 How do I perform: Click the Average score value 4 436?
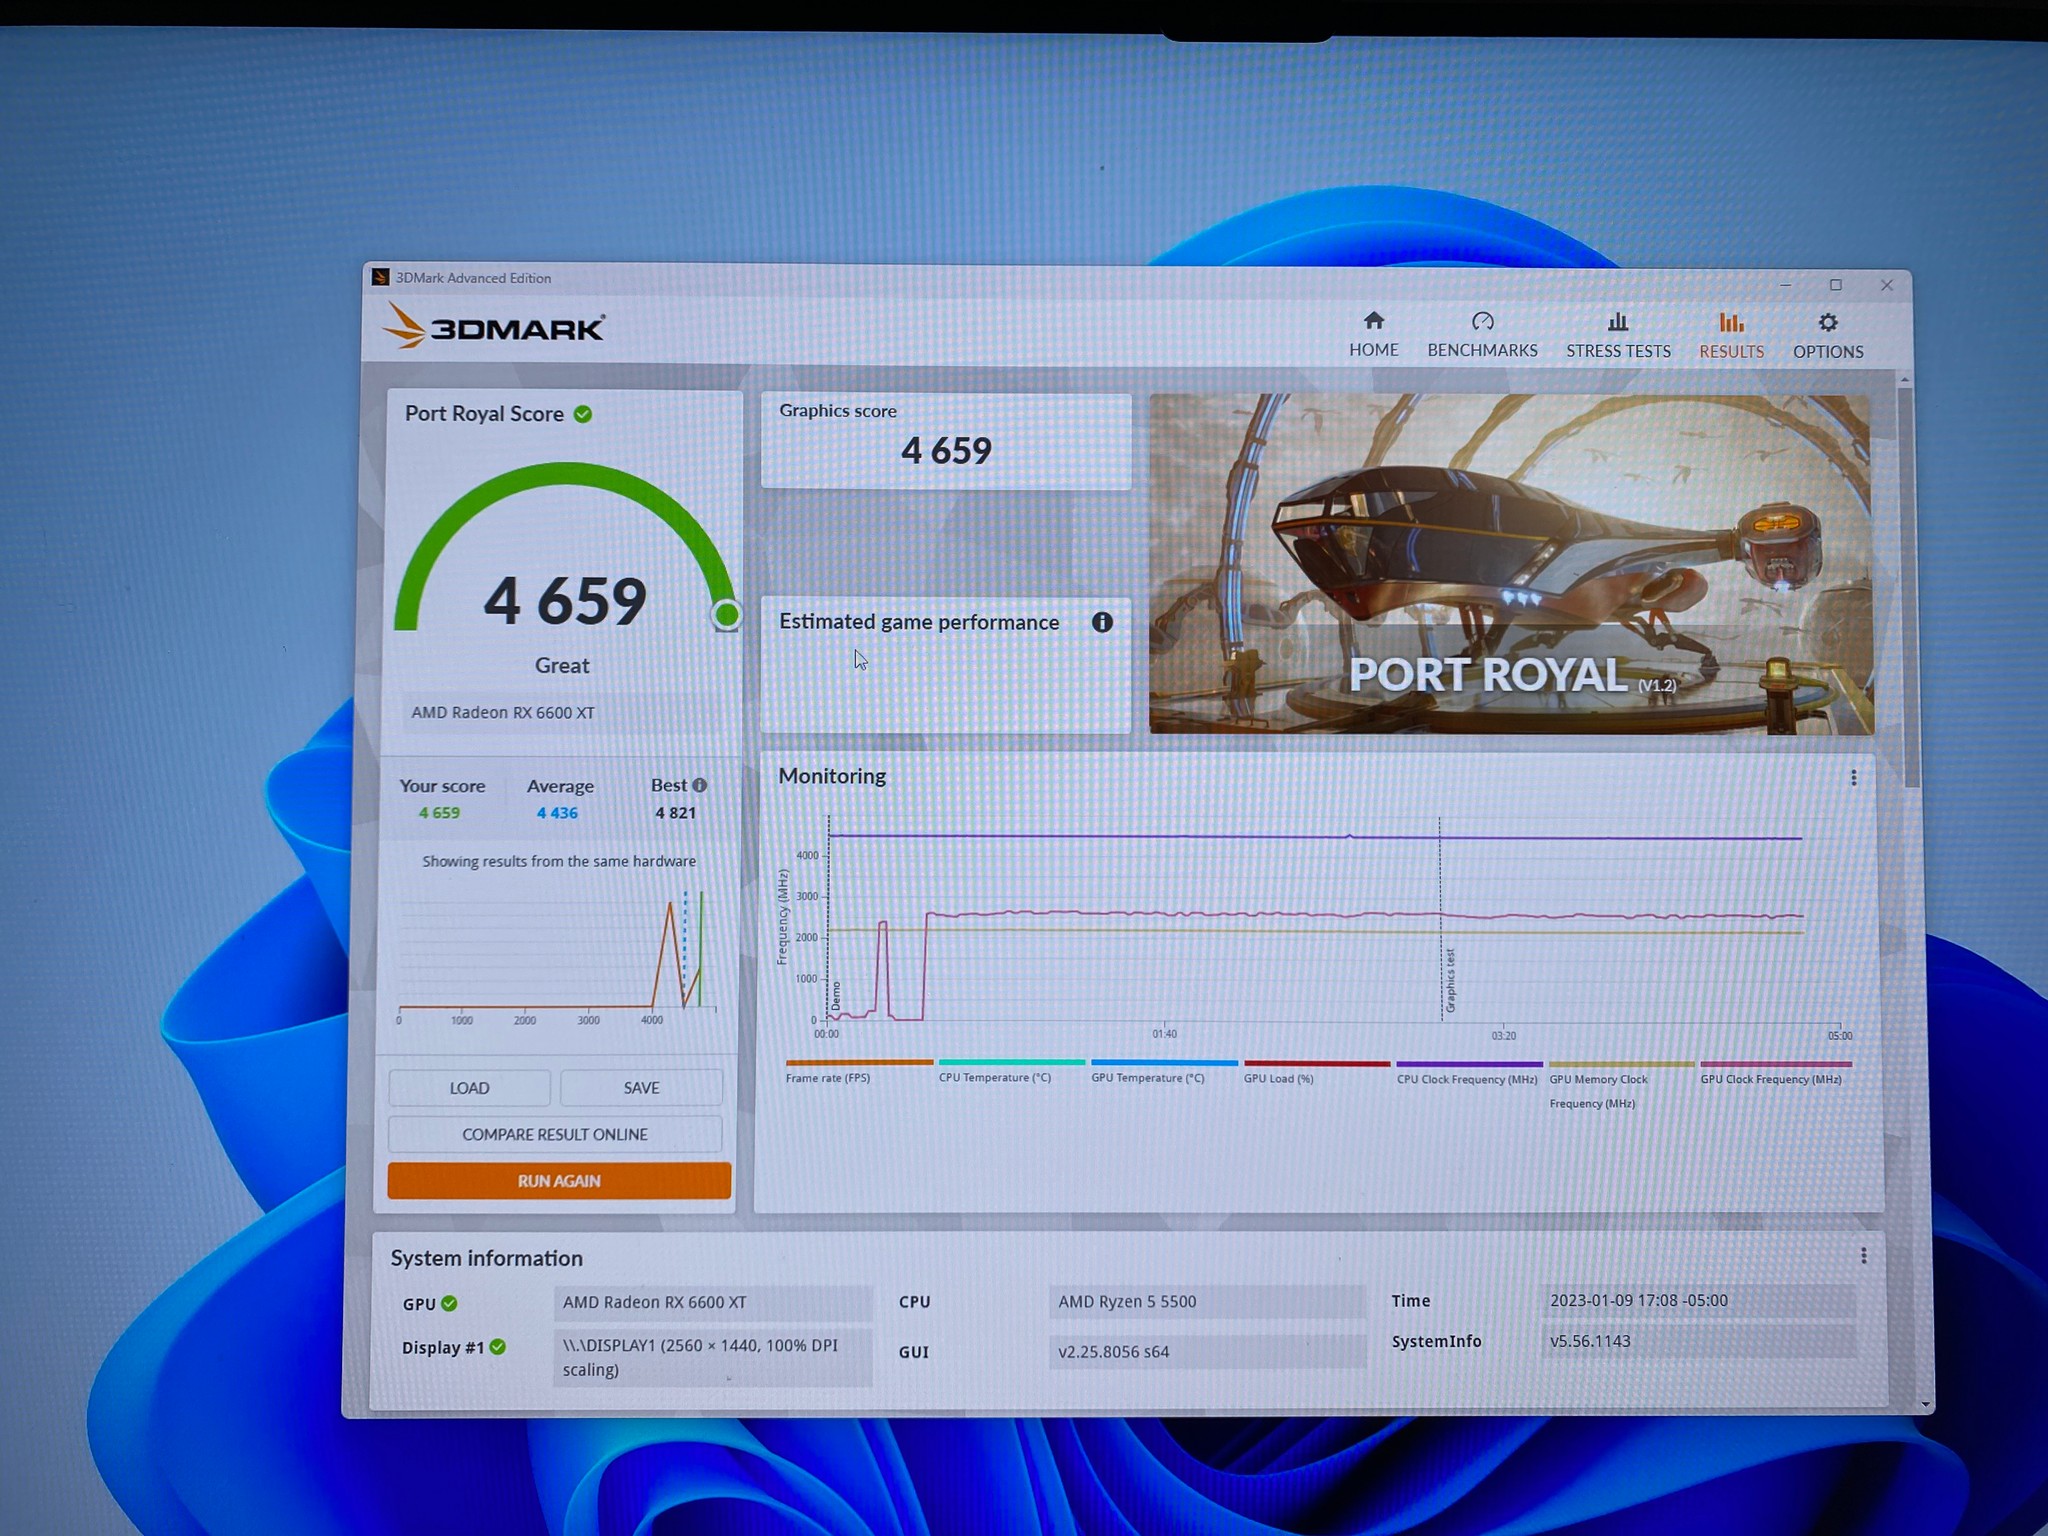[x=557, y=813]
